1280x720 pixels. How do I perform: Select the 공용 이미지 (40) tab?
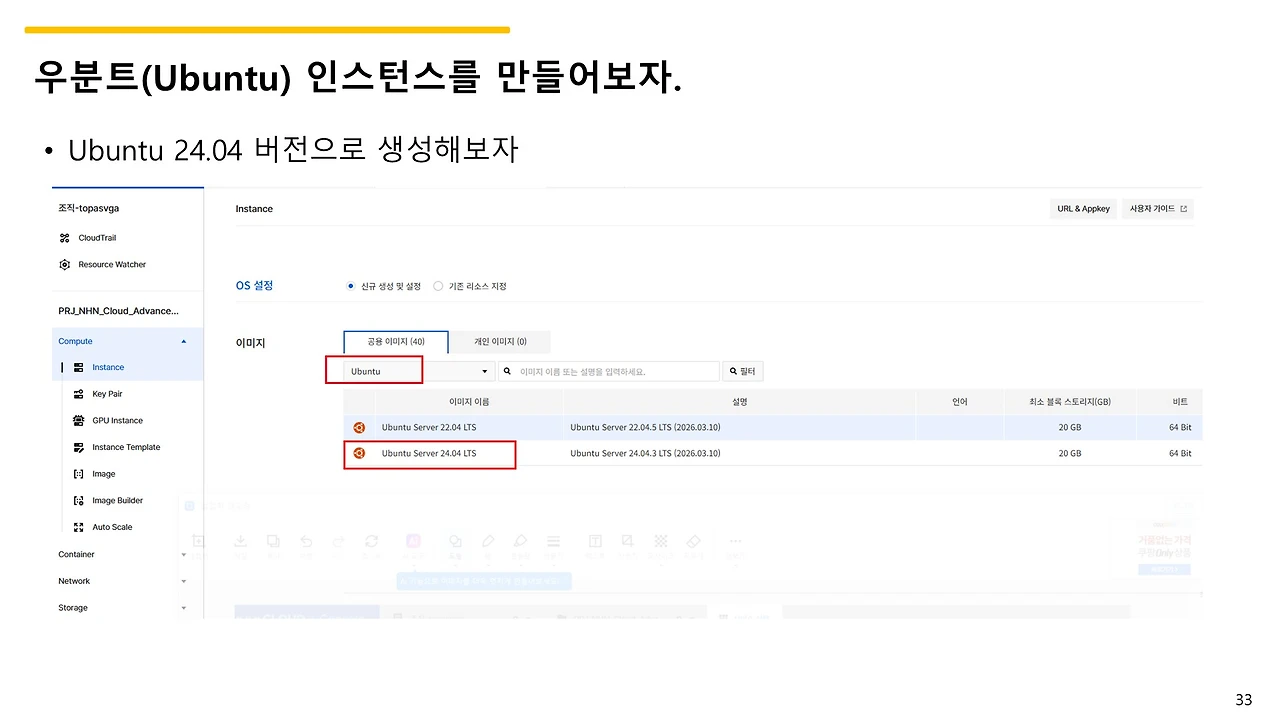[395, 340]
